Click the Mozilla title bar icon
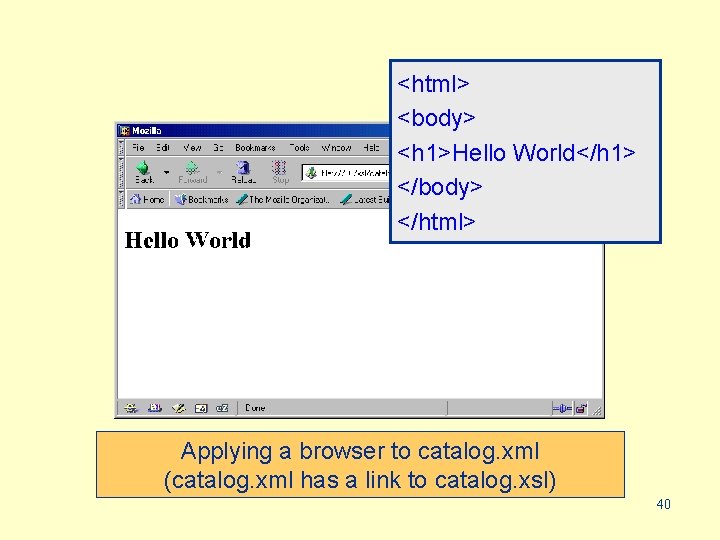The height and width of the screenshot is (540, 720). tap(124, 131)
